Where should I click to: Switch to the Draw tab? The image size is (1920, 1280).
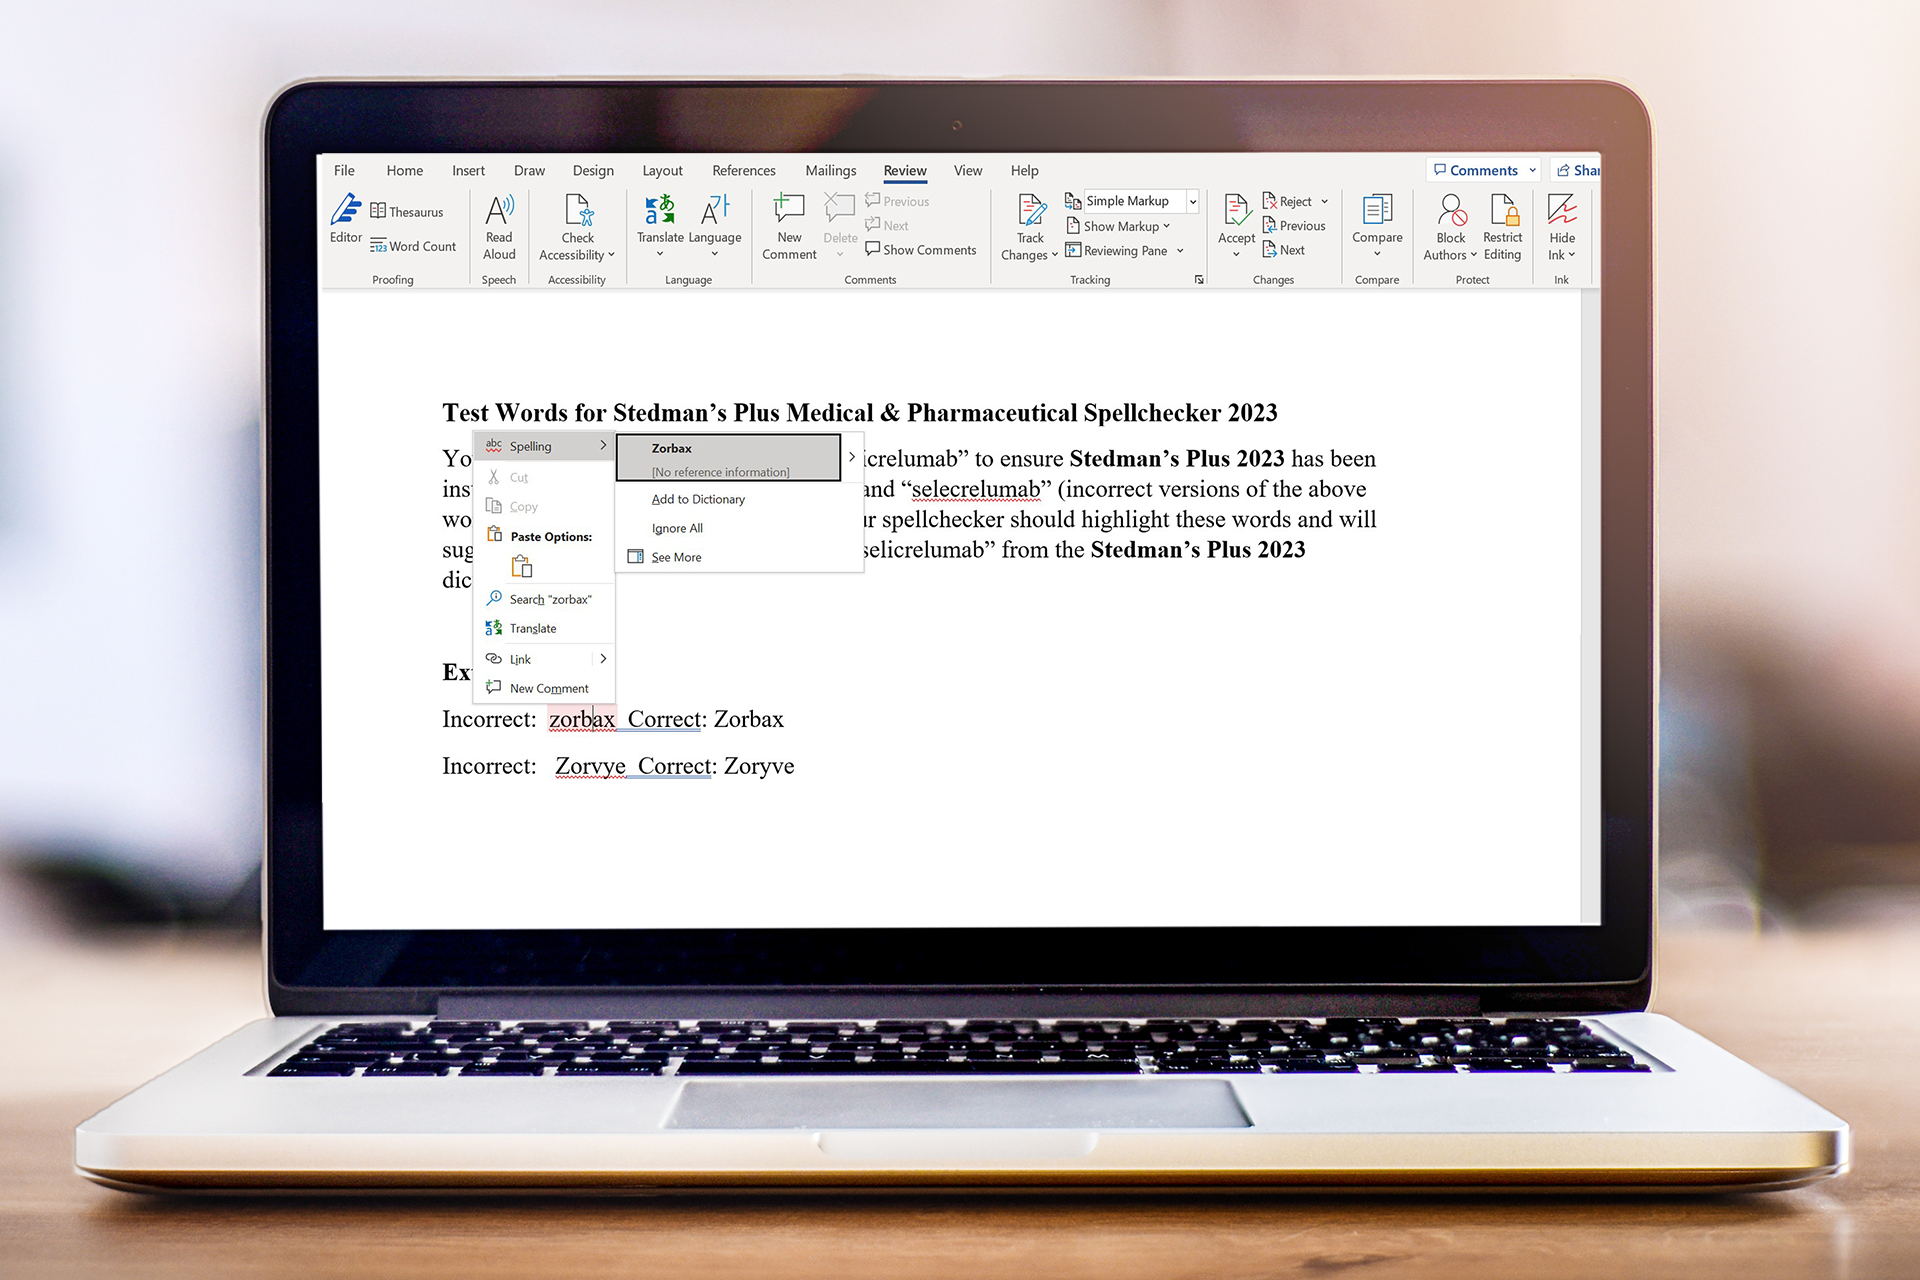[529, 170]
